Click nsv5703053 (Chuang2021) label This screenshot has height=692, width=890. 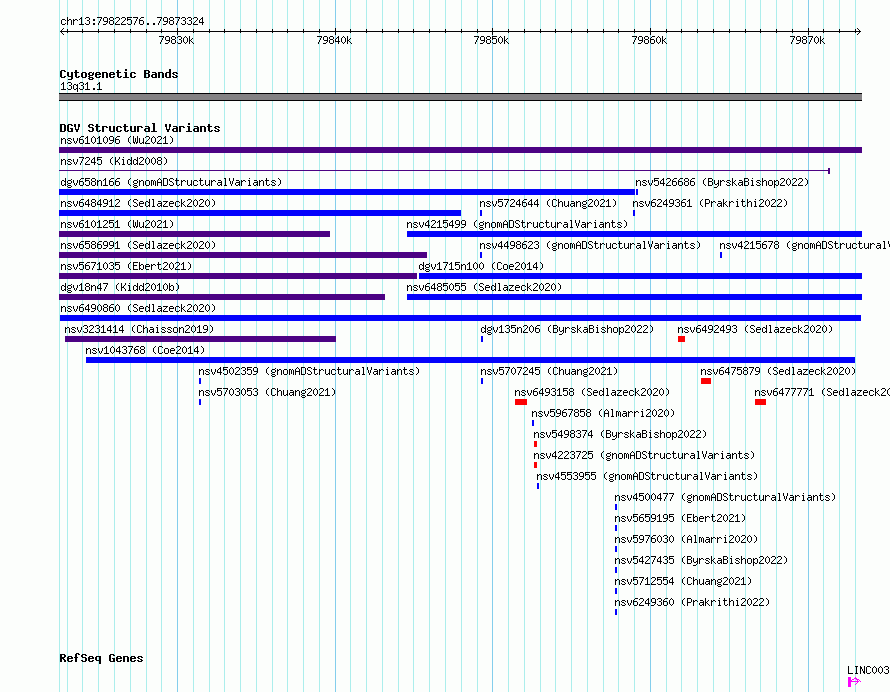click(x=267, y=392)
